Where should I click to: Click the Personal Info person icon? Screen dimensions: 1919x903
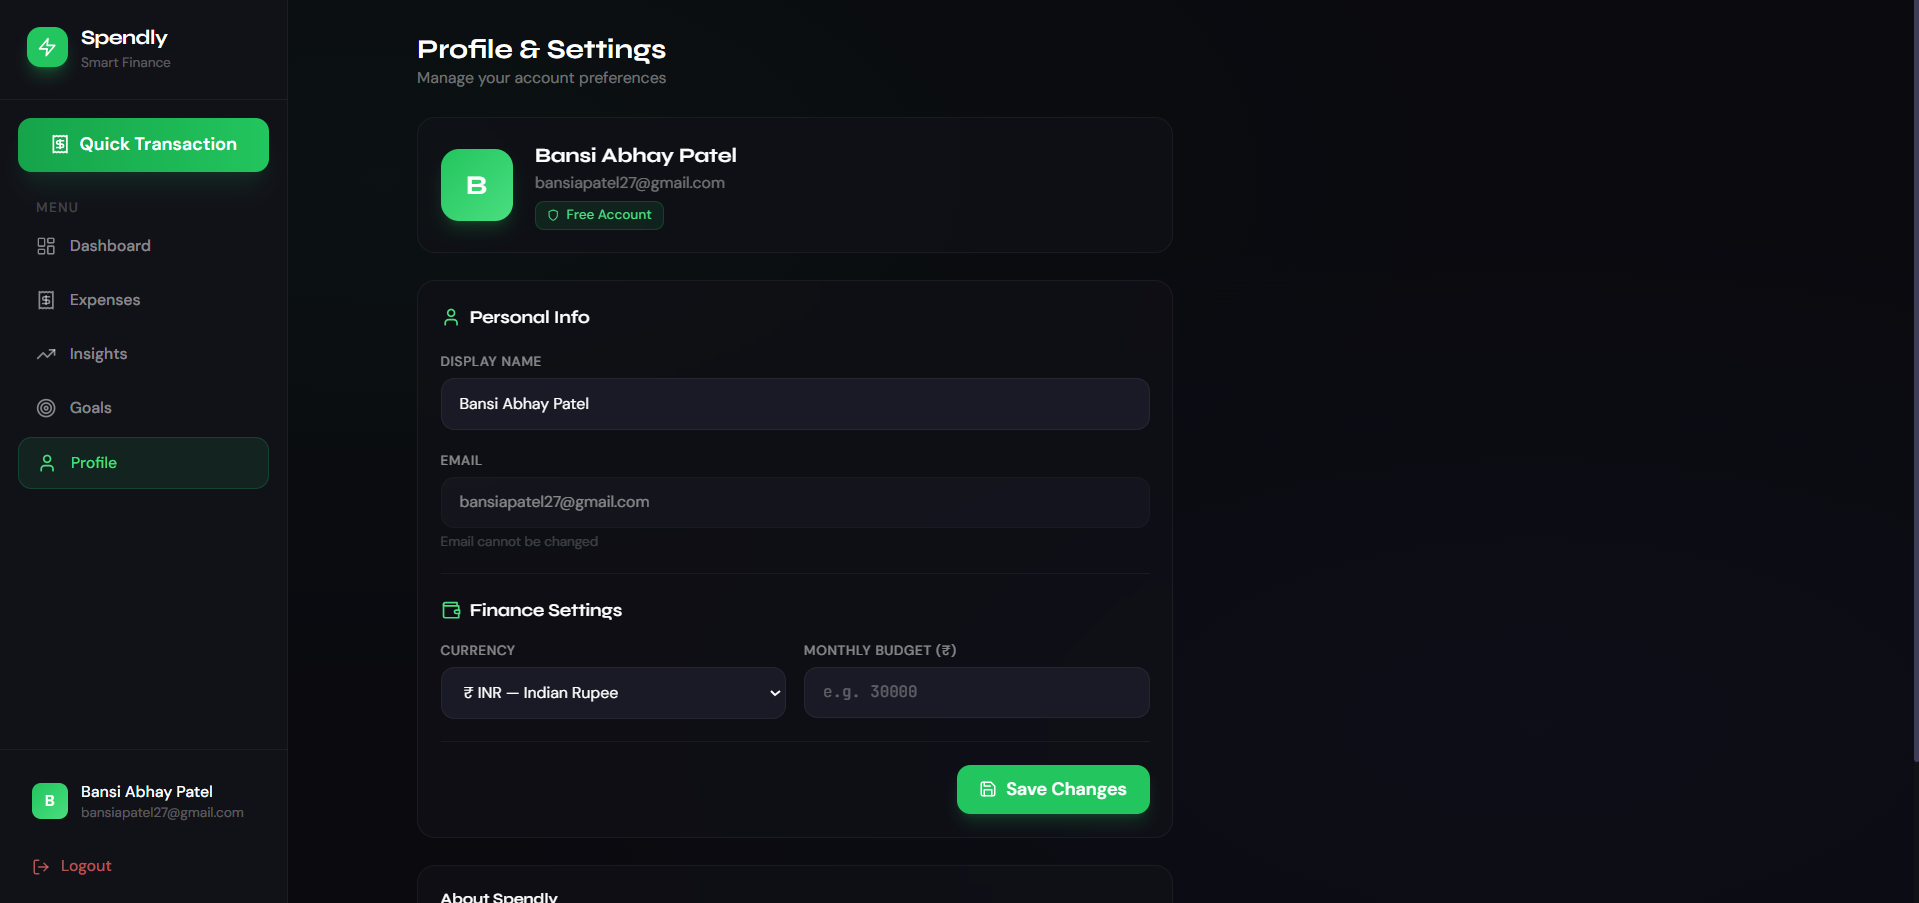[x=451, y=317]
